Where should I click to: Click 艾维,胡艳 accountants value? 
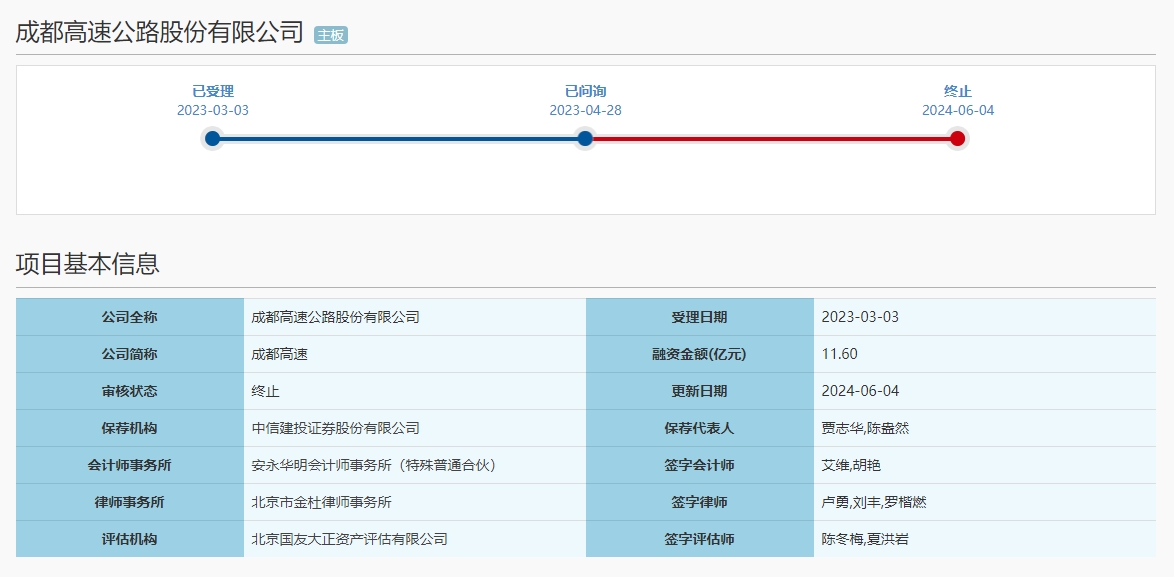pyautogui.click(x=851, y=465)
